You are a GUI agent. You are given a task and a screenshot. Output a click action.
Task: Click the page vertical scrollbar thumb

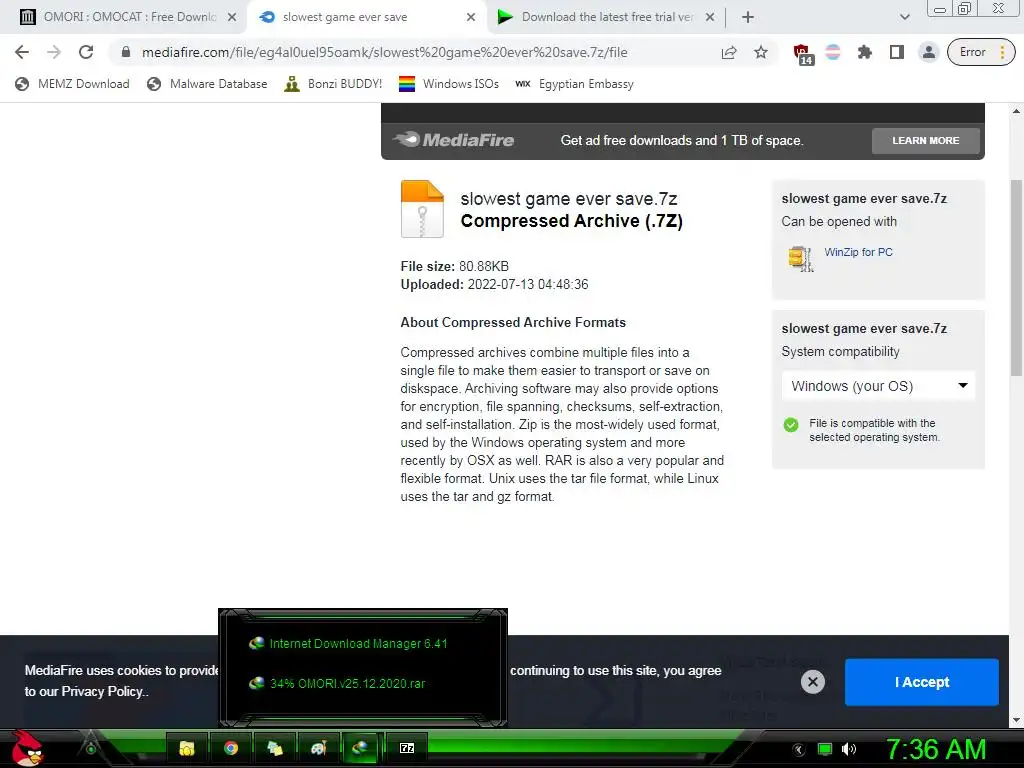[1016, 278]
